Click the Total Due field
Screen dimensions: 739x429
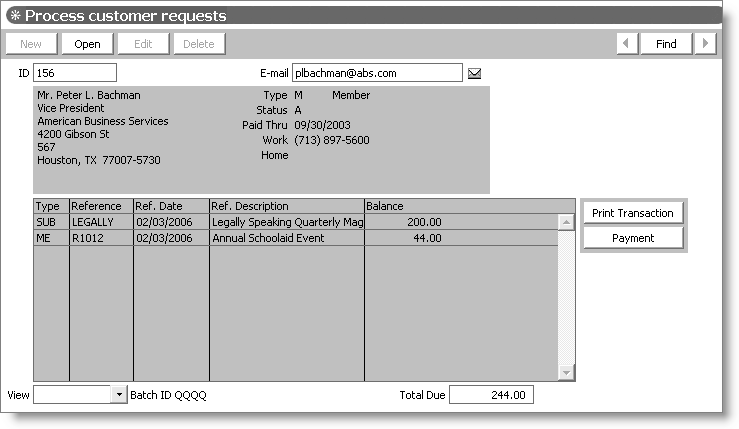[x=491, y=395]
